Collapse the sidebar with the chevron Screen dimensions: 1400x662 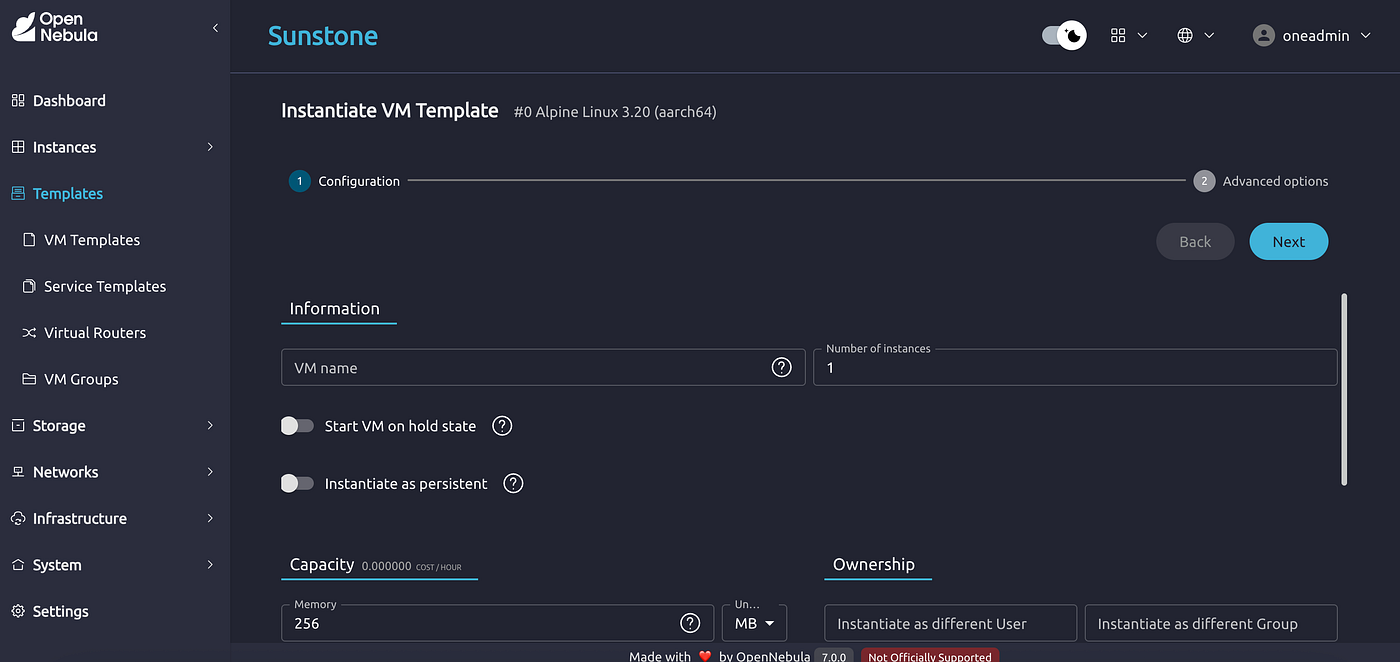pos(215,28)
